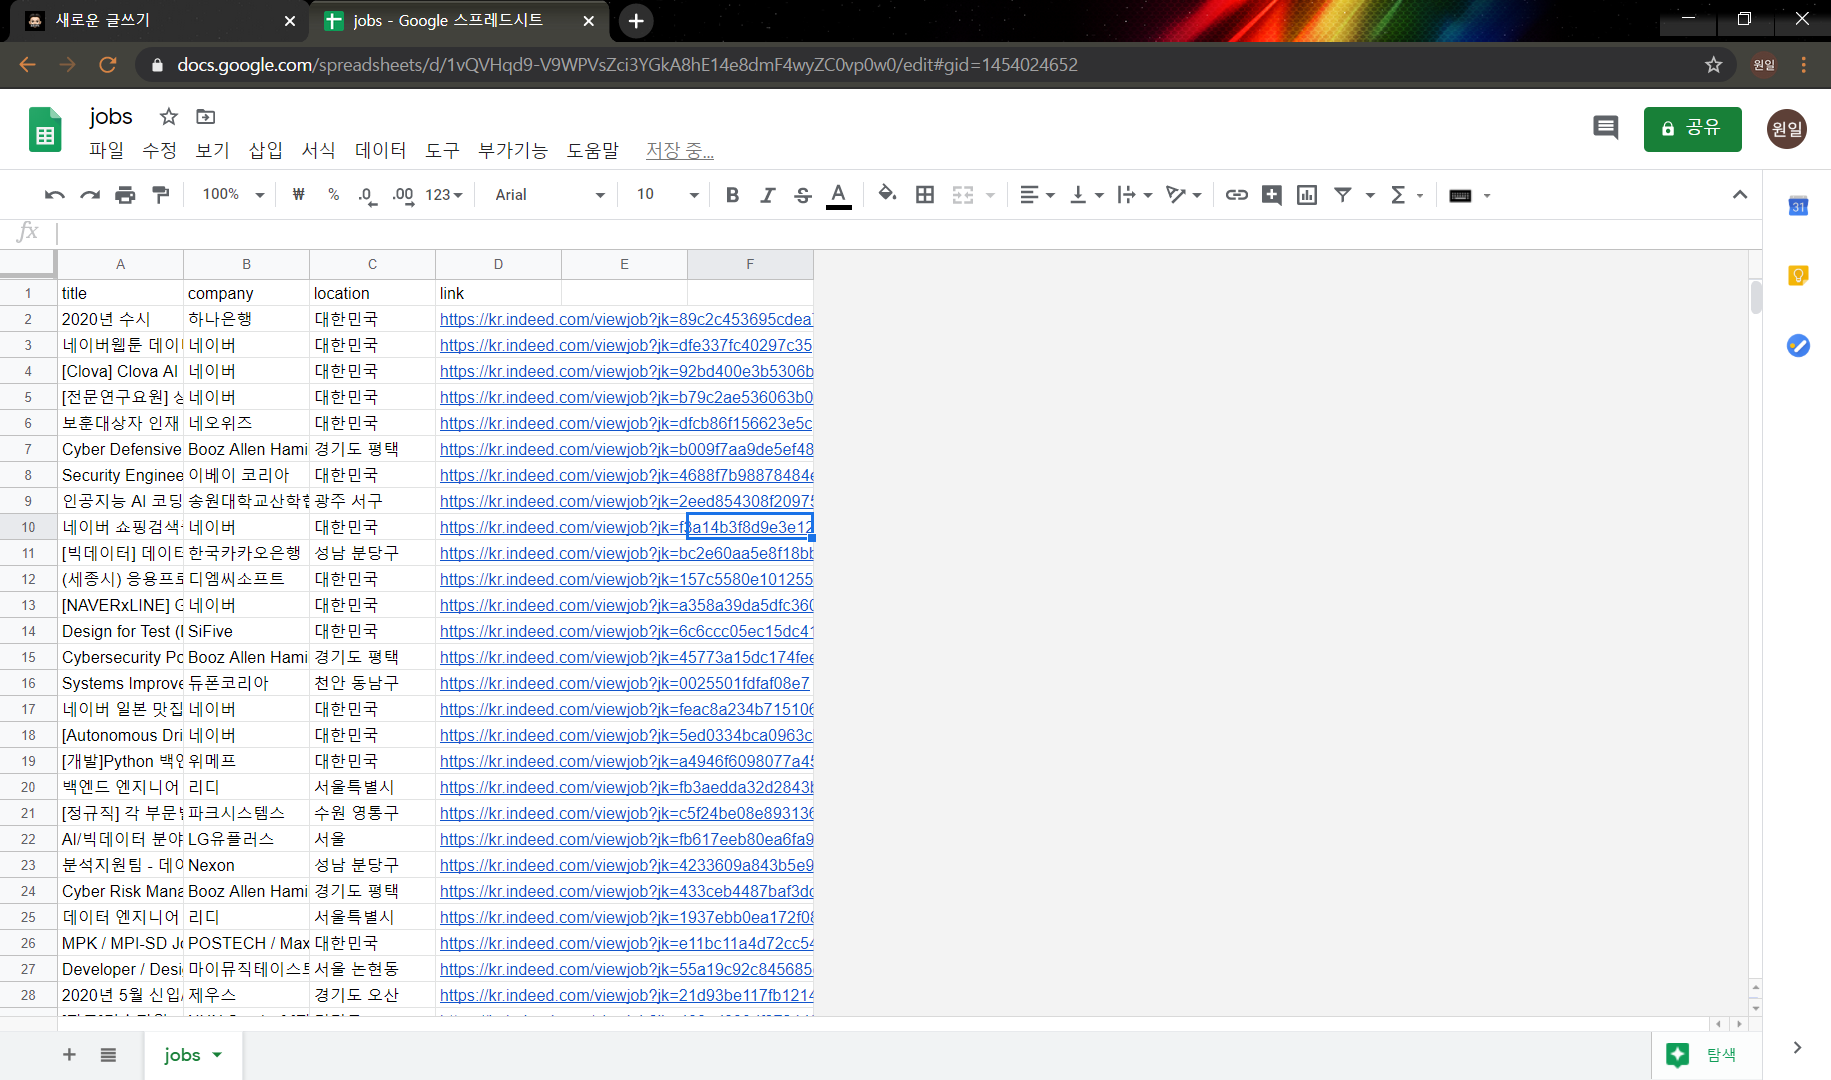Open more number formats 123 dropdown
This screenshot has width=1831, height=1080.
pos(444,195)
